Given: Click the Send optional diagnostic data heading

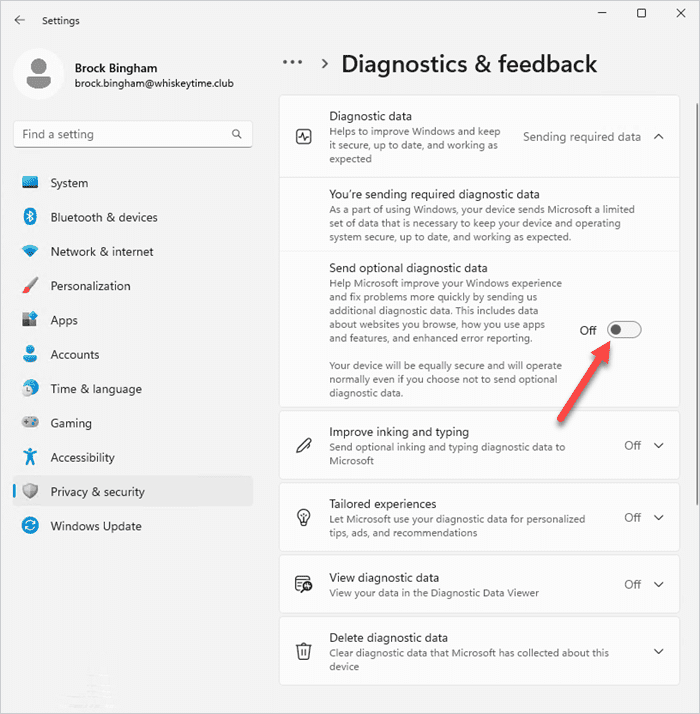Looking at the screenshot, I should point(408,268).
